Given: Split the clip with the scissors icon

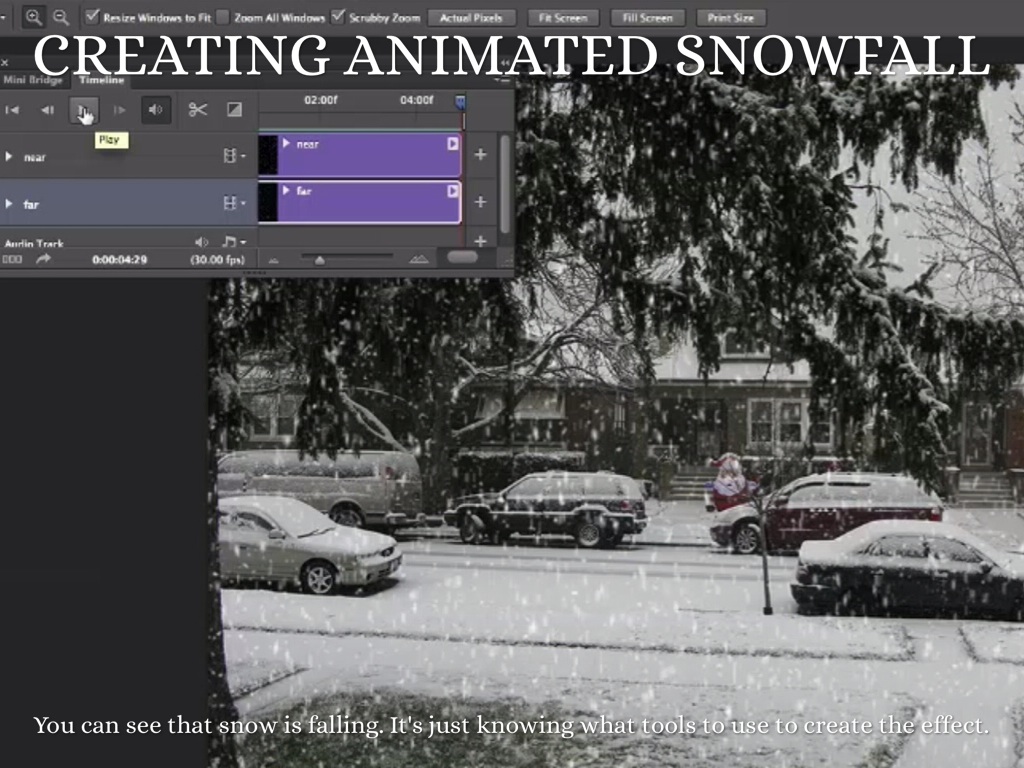Looking at the screenshot, I should 198,110.
